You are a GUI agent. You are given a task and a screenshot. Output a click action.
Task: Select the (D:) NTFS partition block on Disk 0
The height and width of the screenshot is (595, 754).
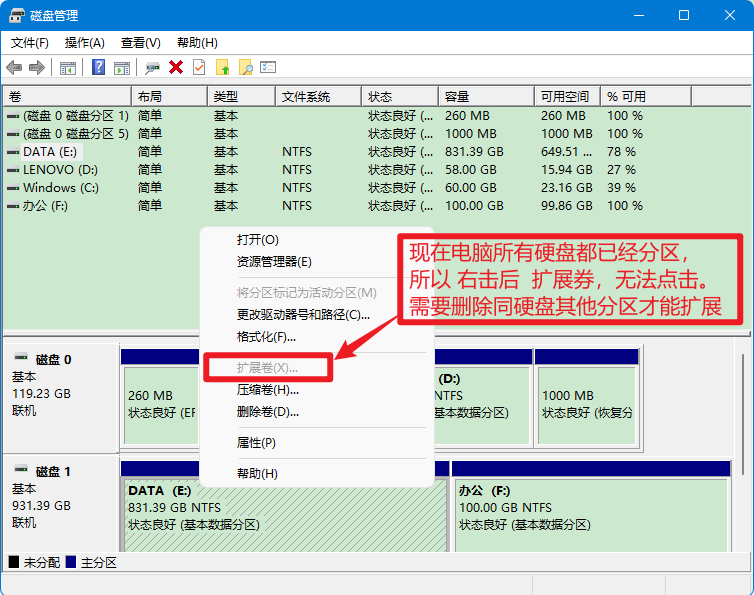(481, 405)
